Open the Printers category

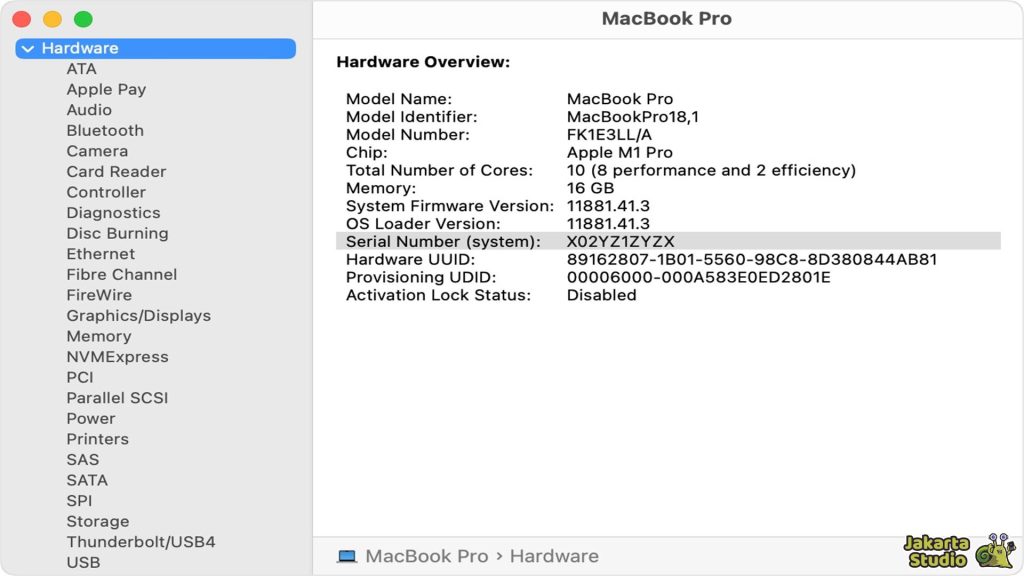point(98,438)
